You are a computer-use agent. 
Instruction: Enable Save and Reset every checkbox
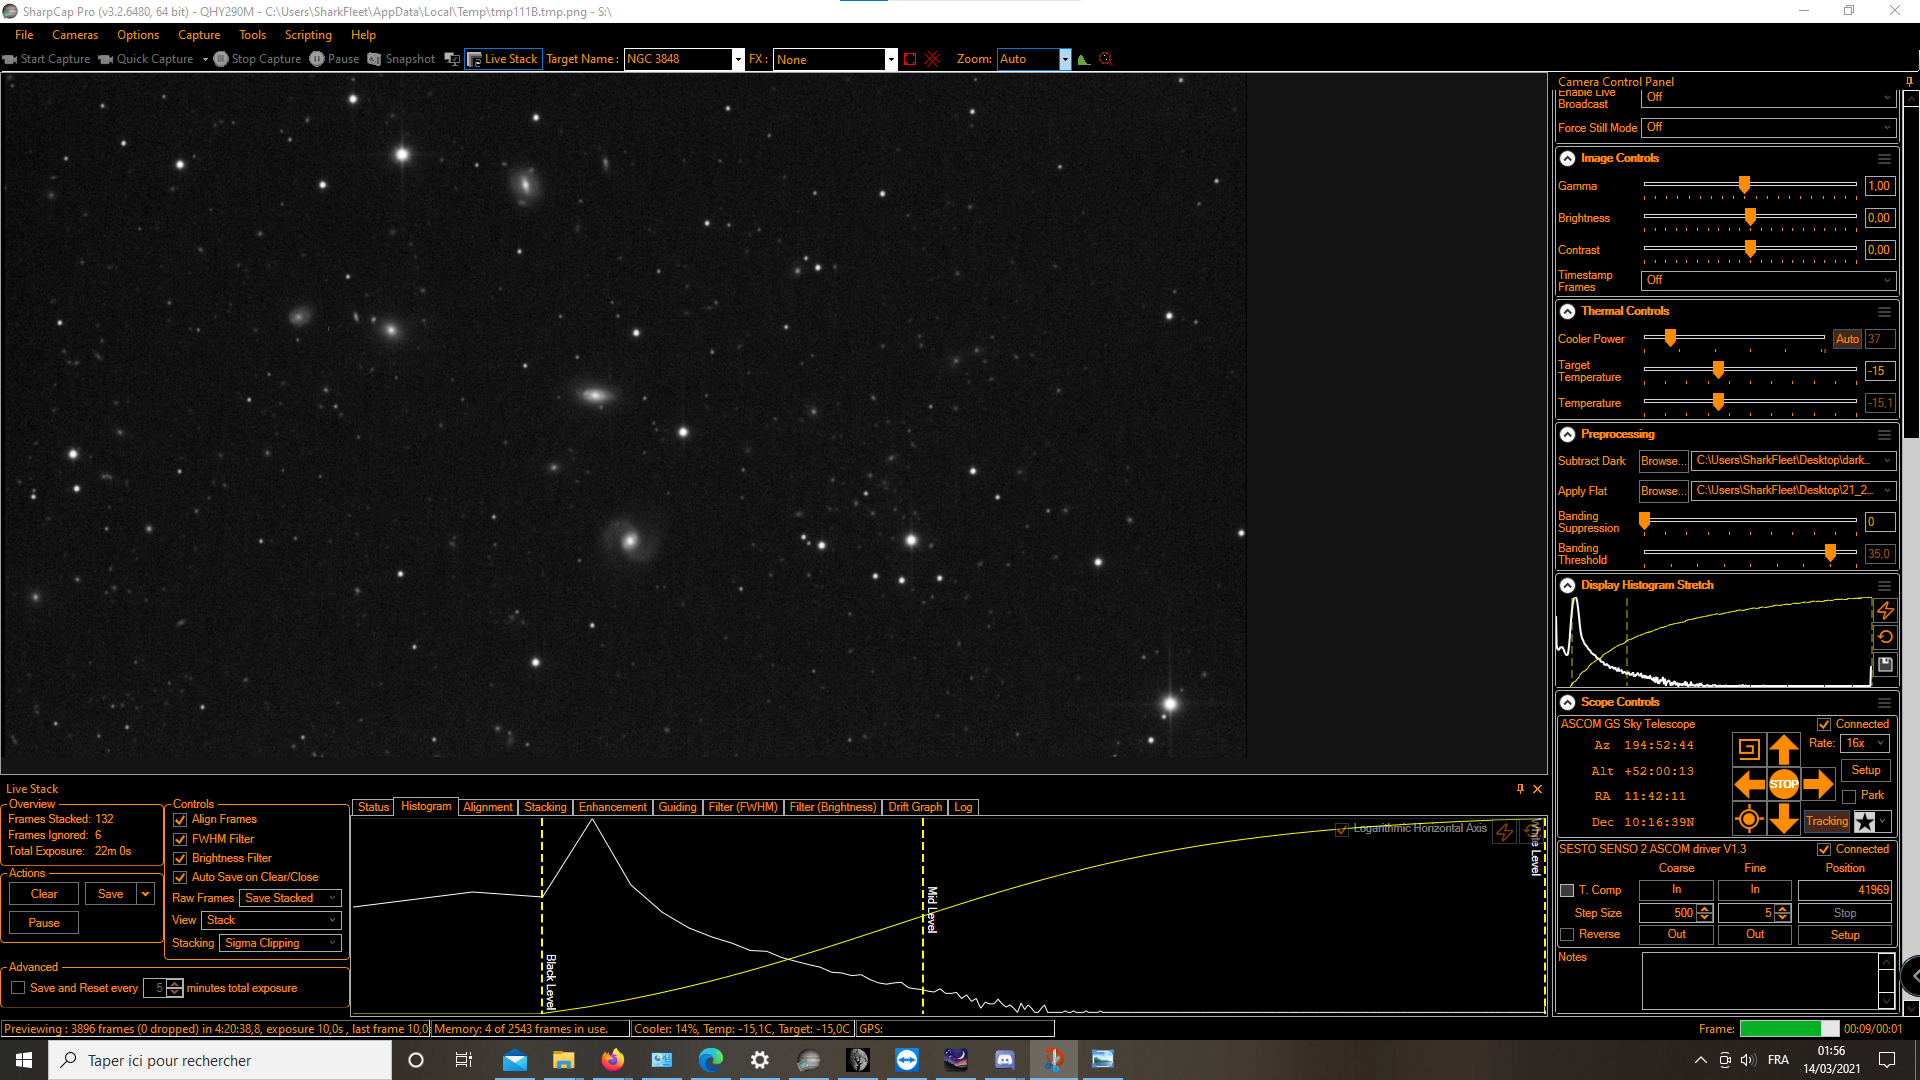pos(18,988)
